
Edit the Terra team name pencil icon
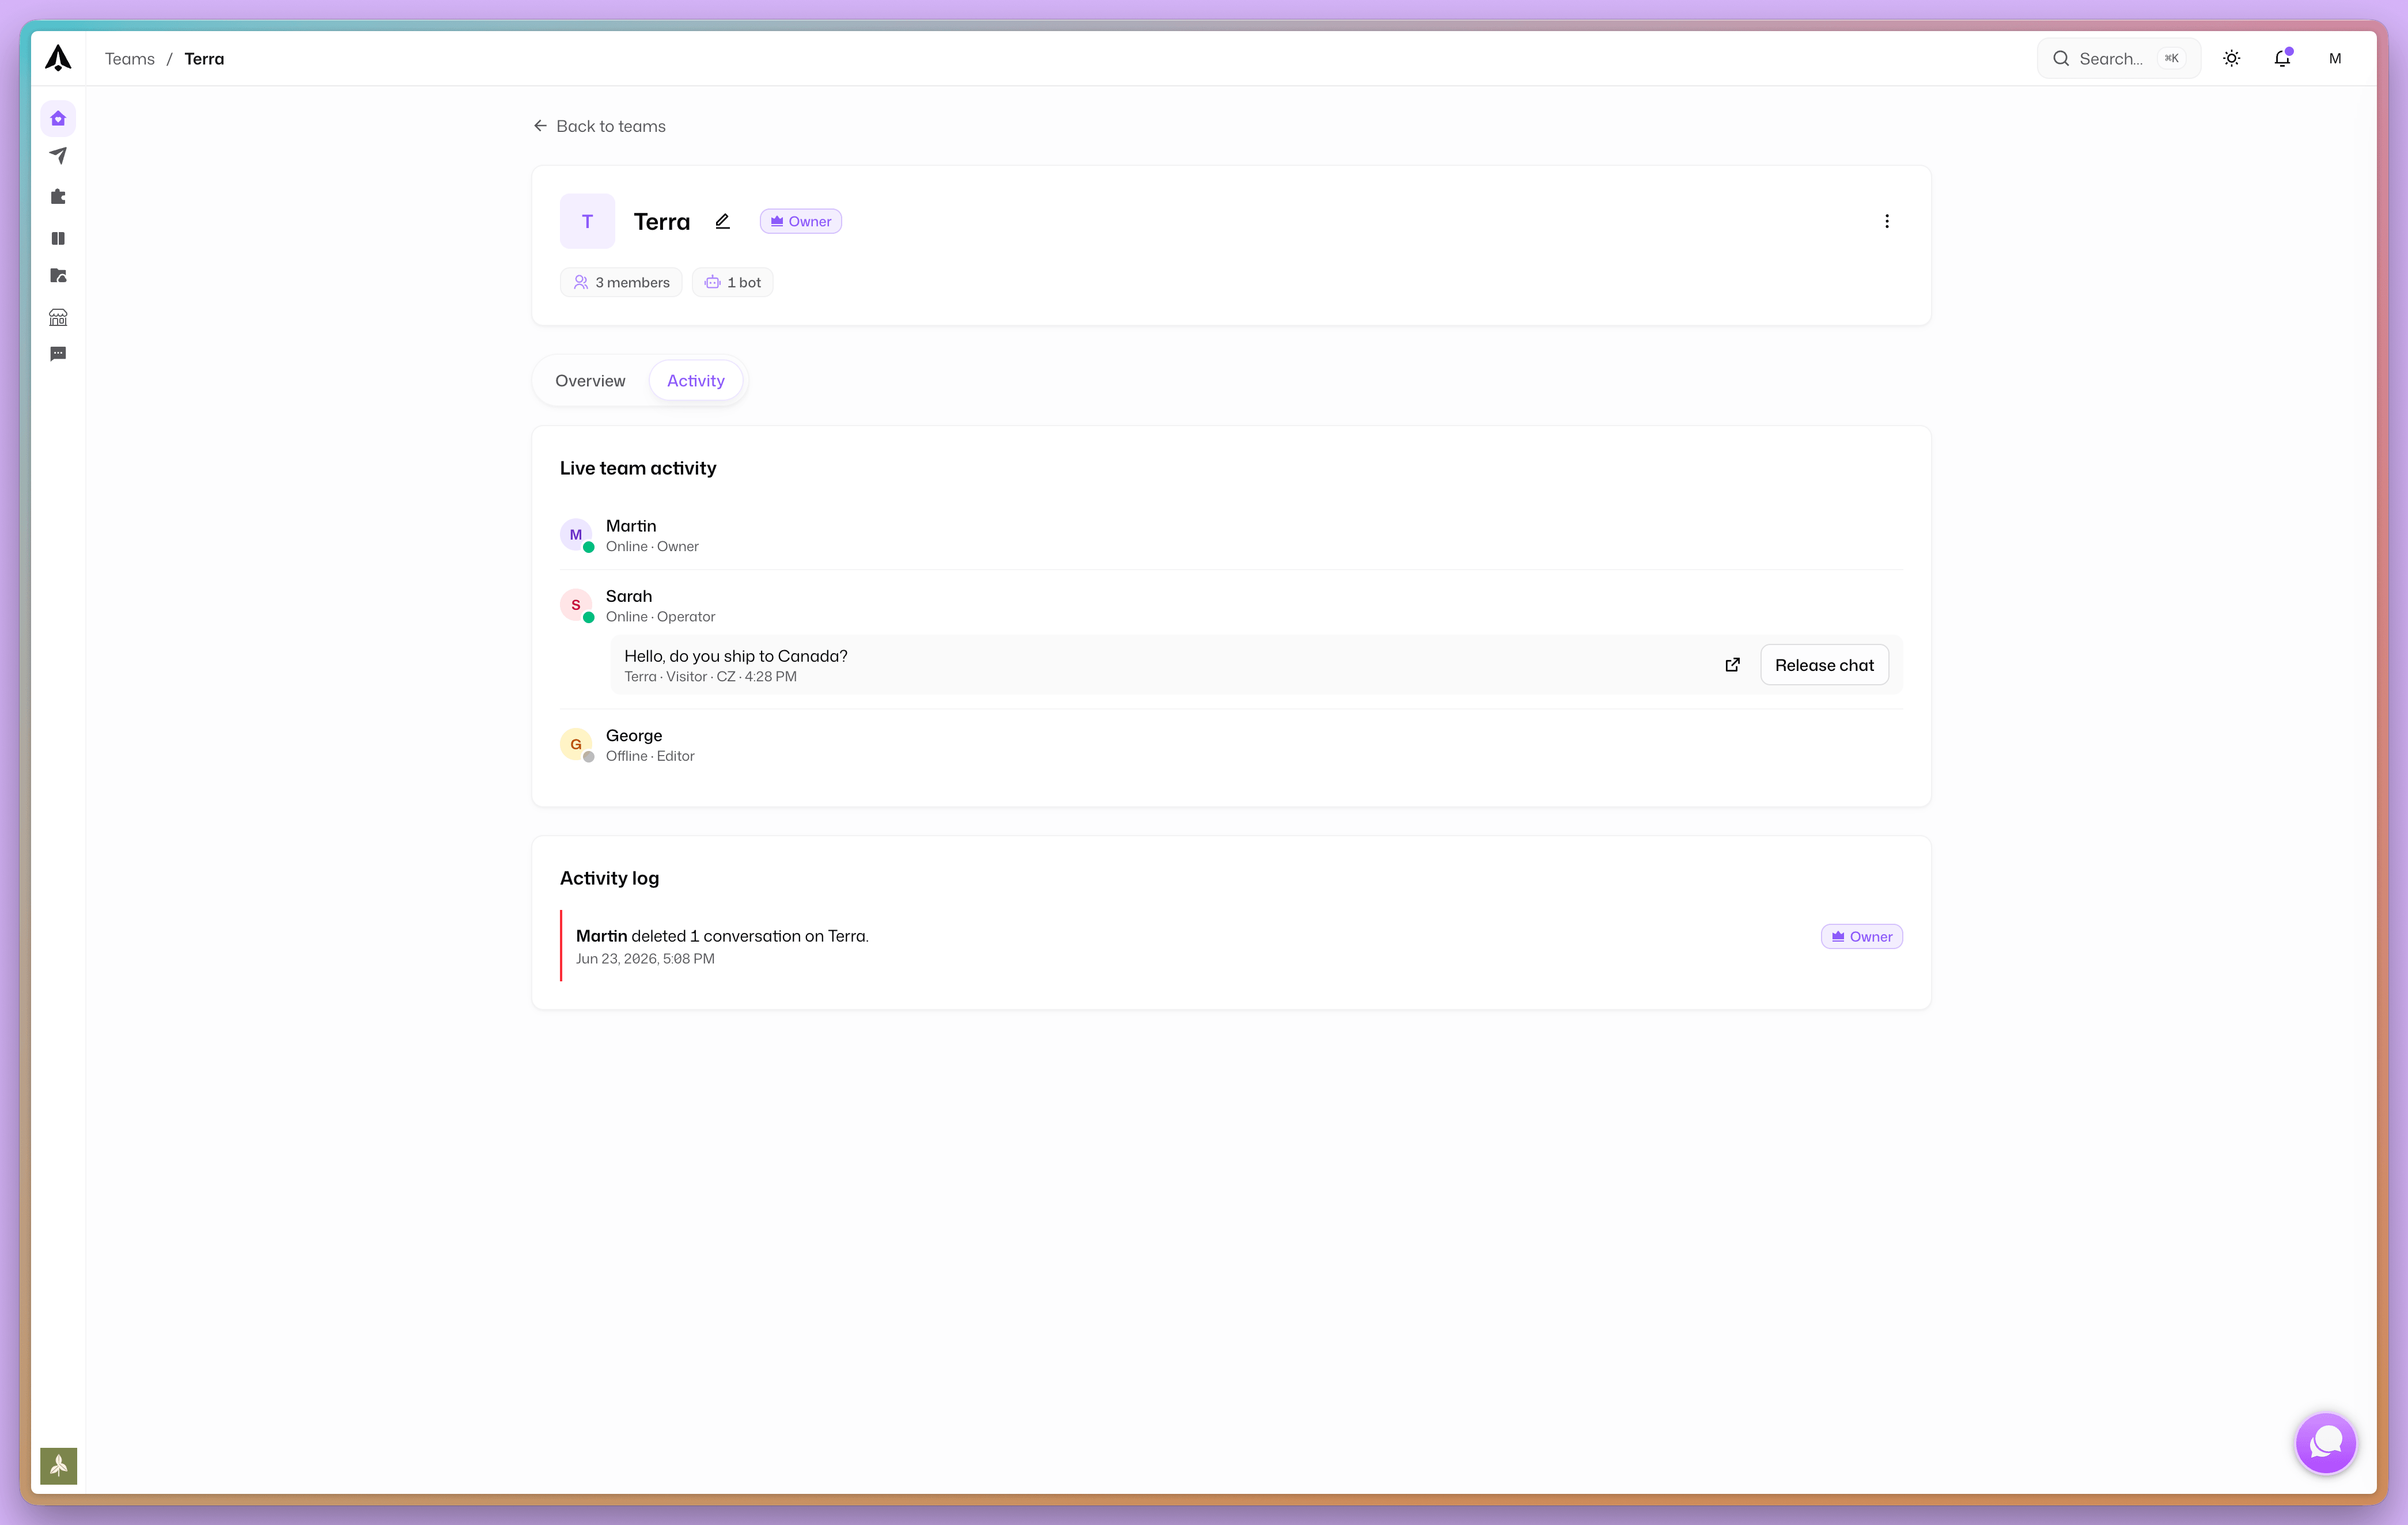(722, 221)
